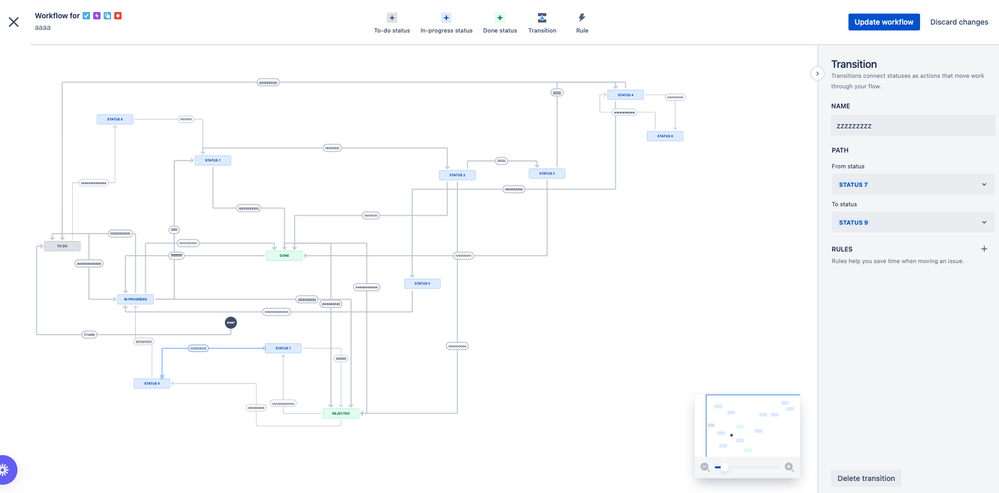Select the STATUS 2 node
The width and height of the screenshot is (999, 493).
coord(457,175)
